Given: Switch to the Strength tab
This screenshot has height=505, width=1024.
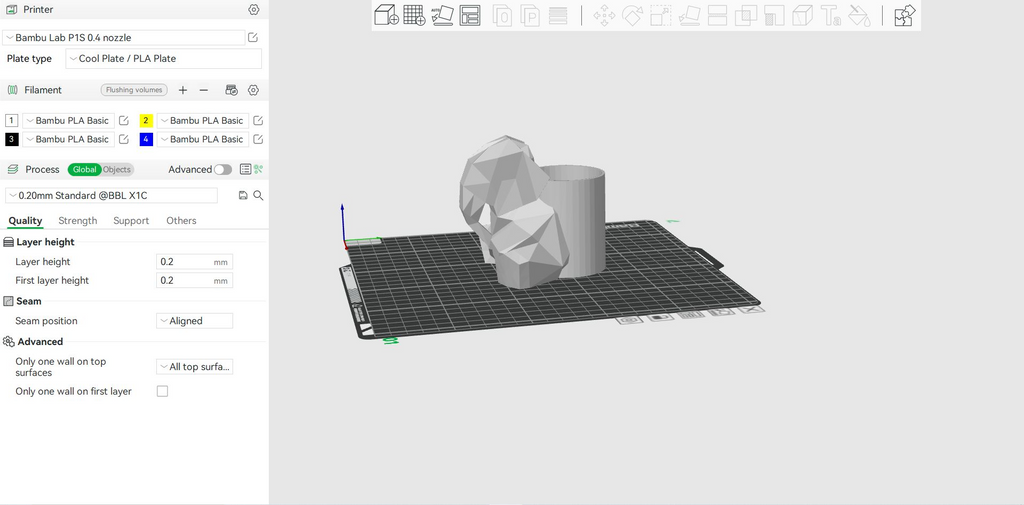Looking at the screenshot, I should [x=78, y=221].
